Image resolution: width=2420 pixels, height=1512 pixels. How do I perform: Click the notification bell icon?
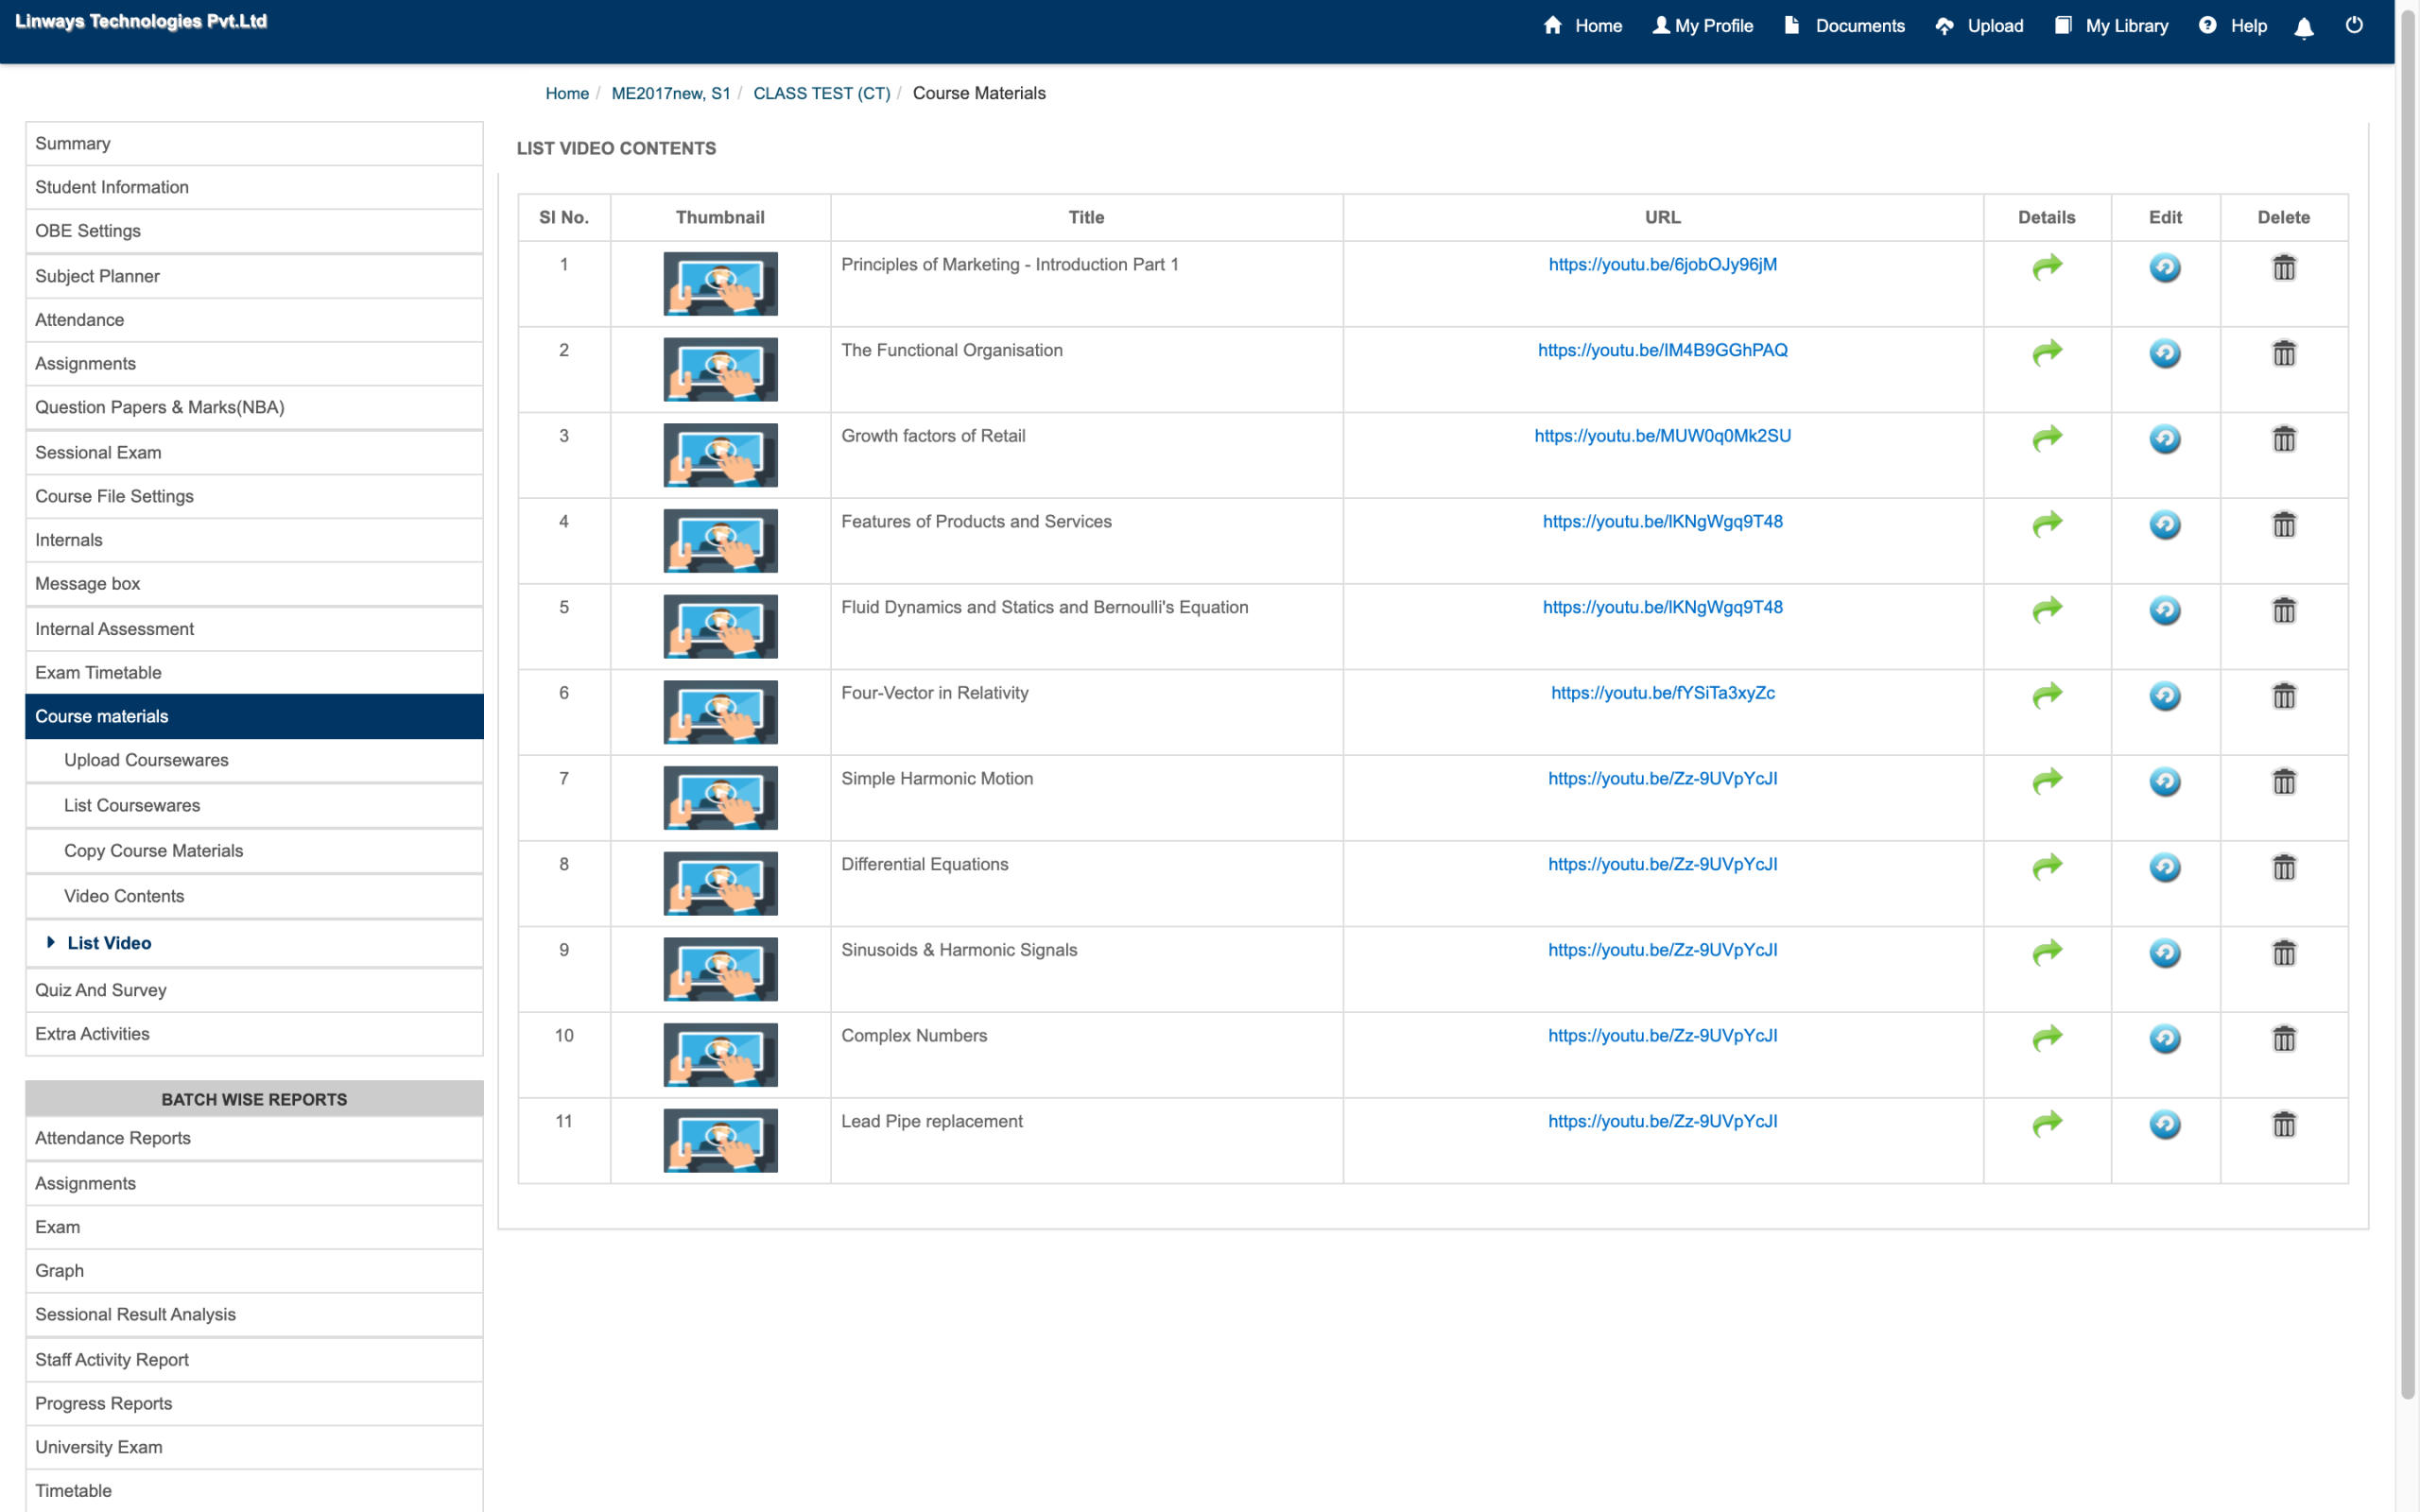point(2303,27)
